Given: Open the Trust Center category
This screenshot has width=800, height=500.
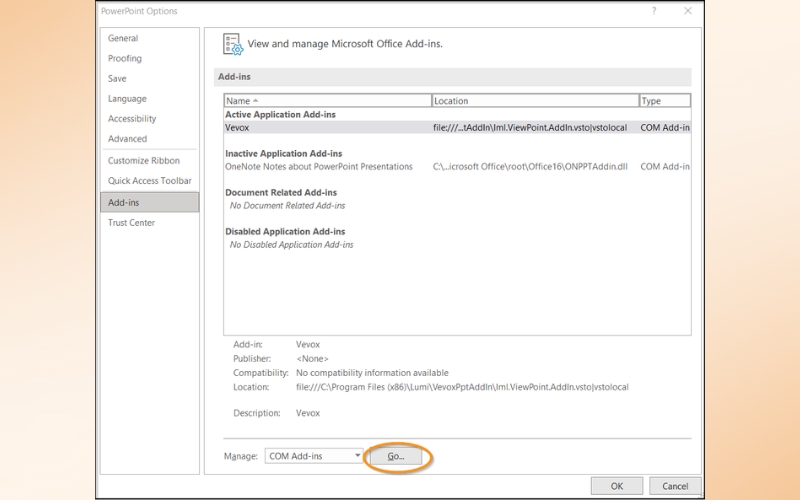Looking at the screenshot, I should point(131,222).
